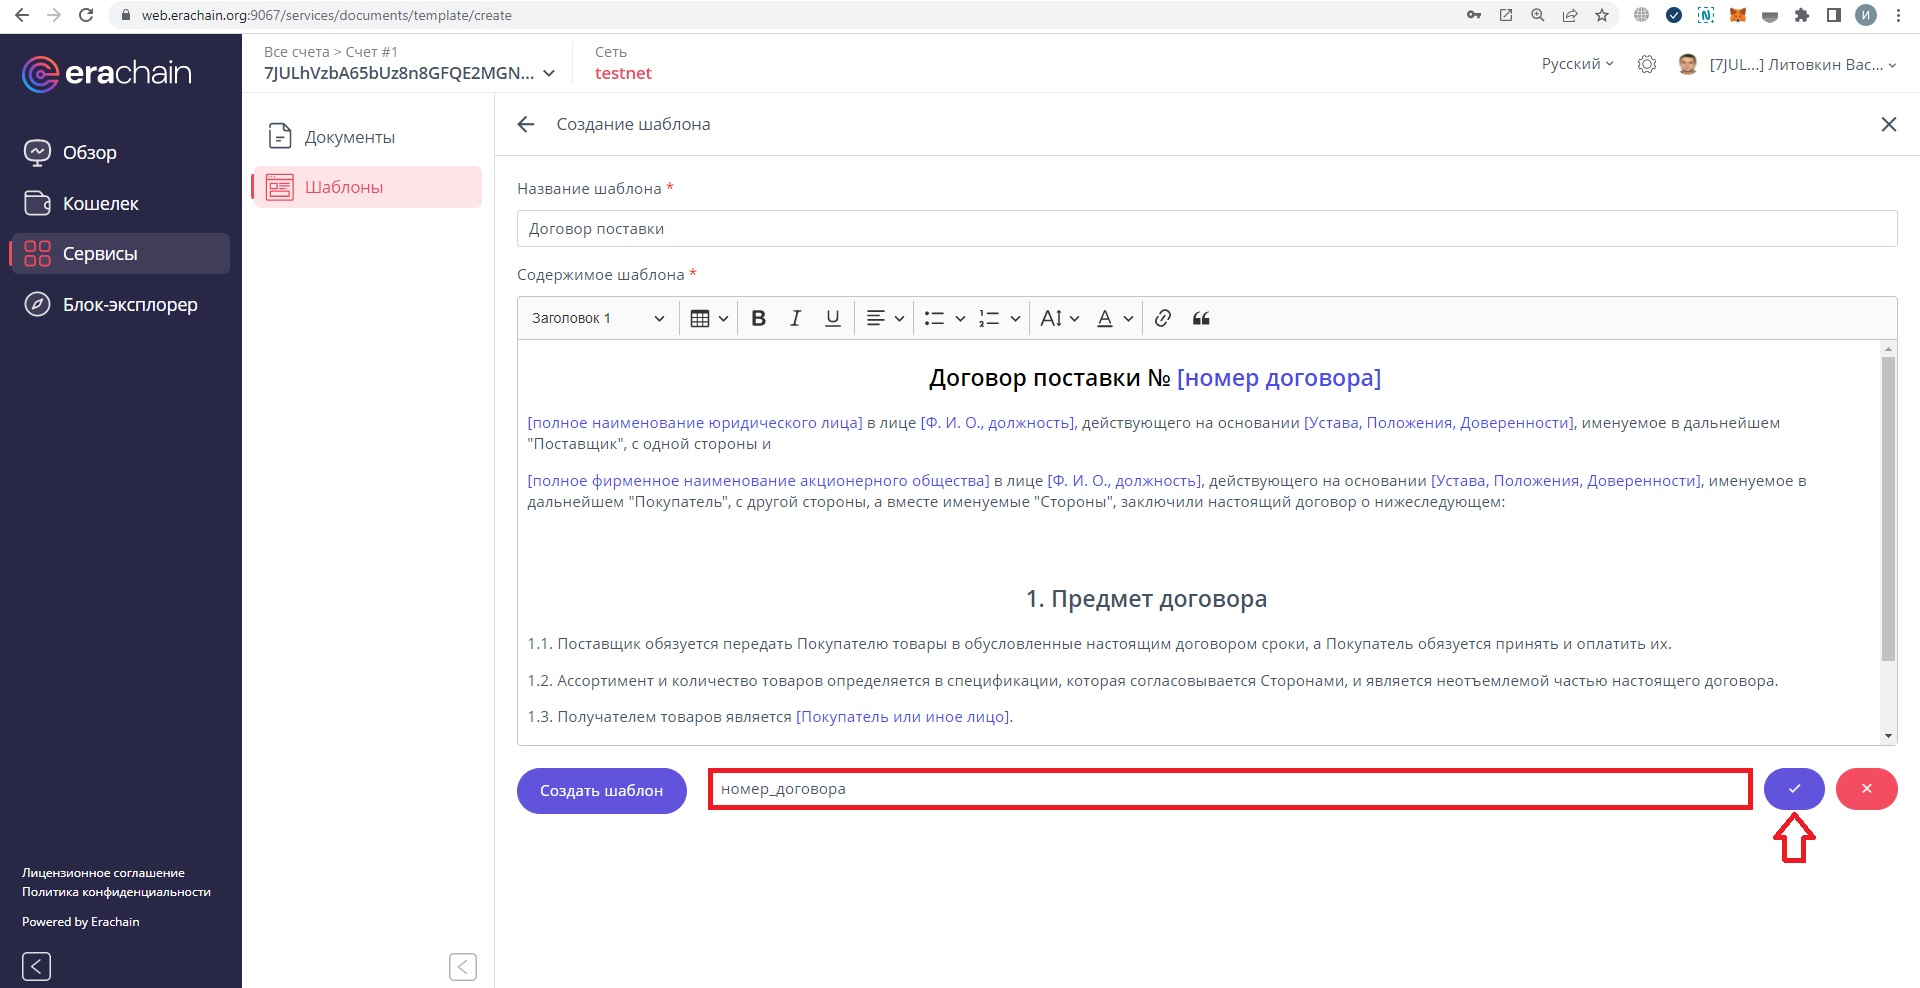Image resolution: width=1920 pixels, height=988 pixels.
Task: Insert a table into the template
Action: (x=701, y=318)
